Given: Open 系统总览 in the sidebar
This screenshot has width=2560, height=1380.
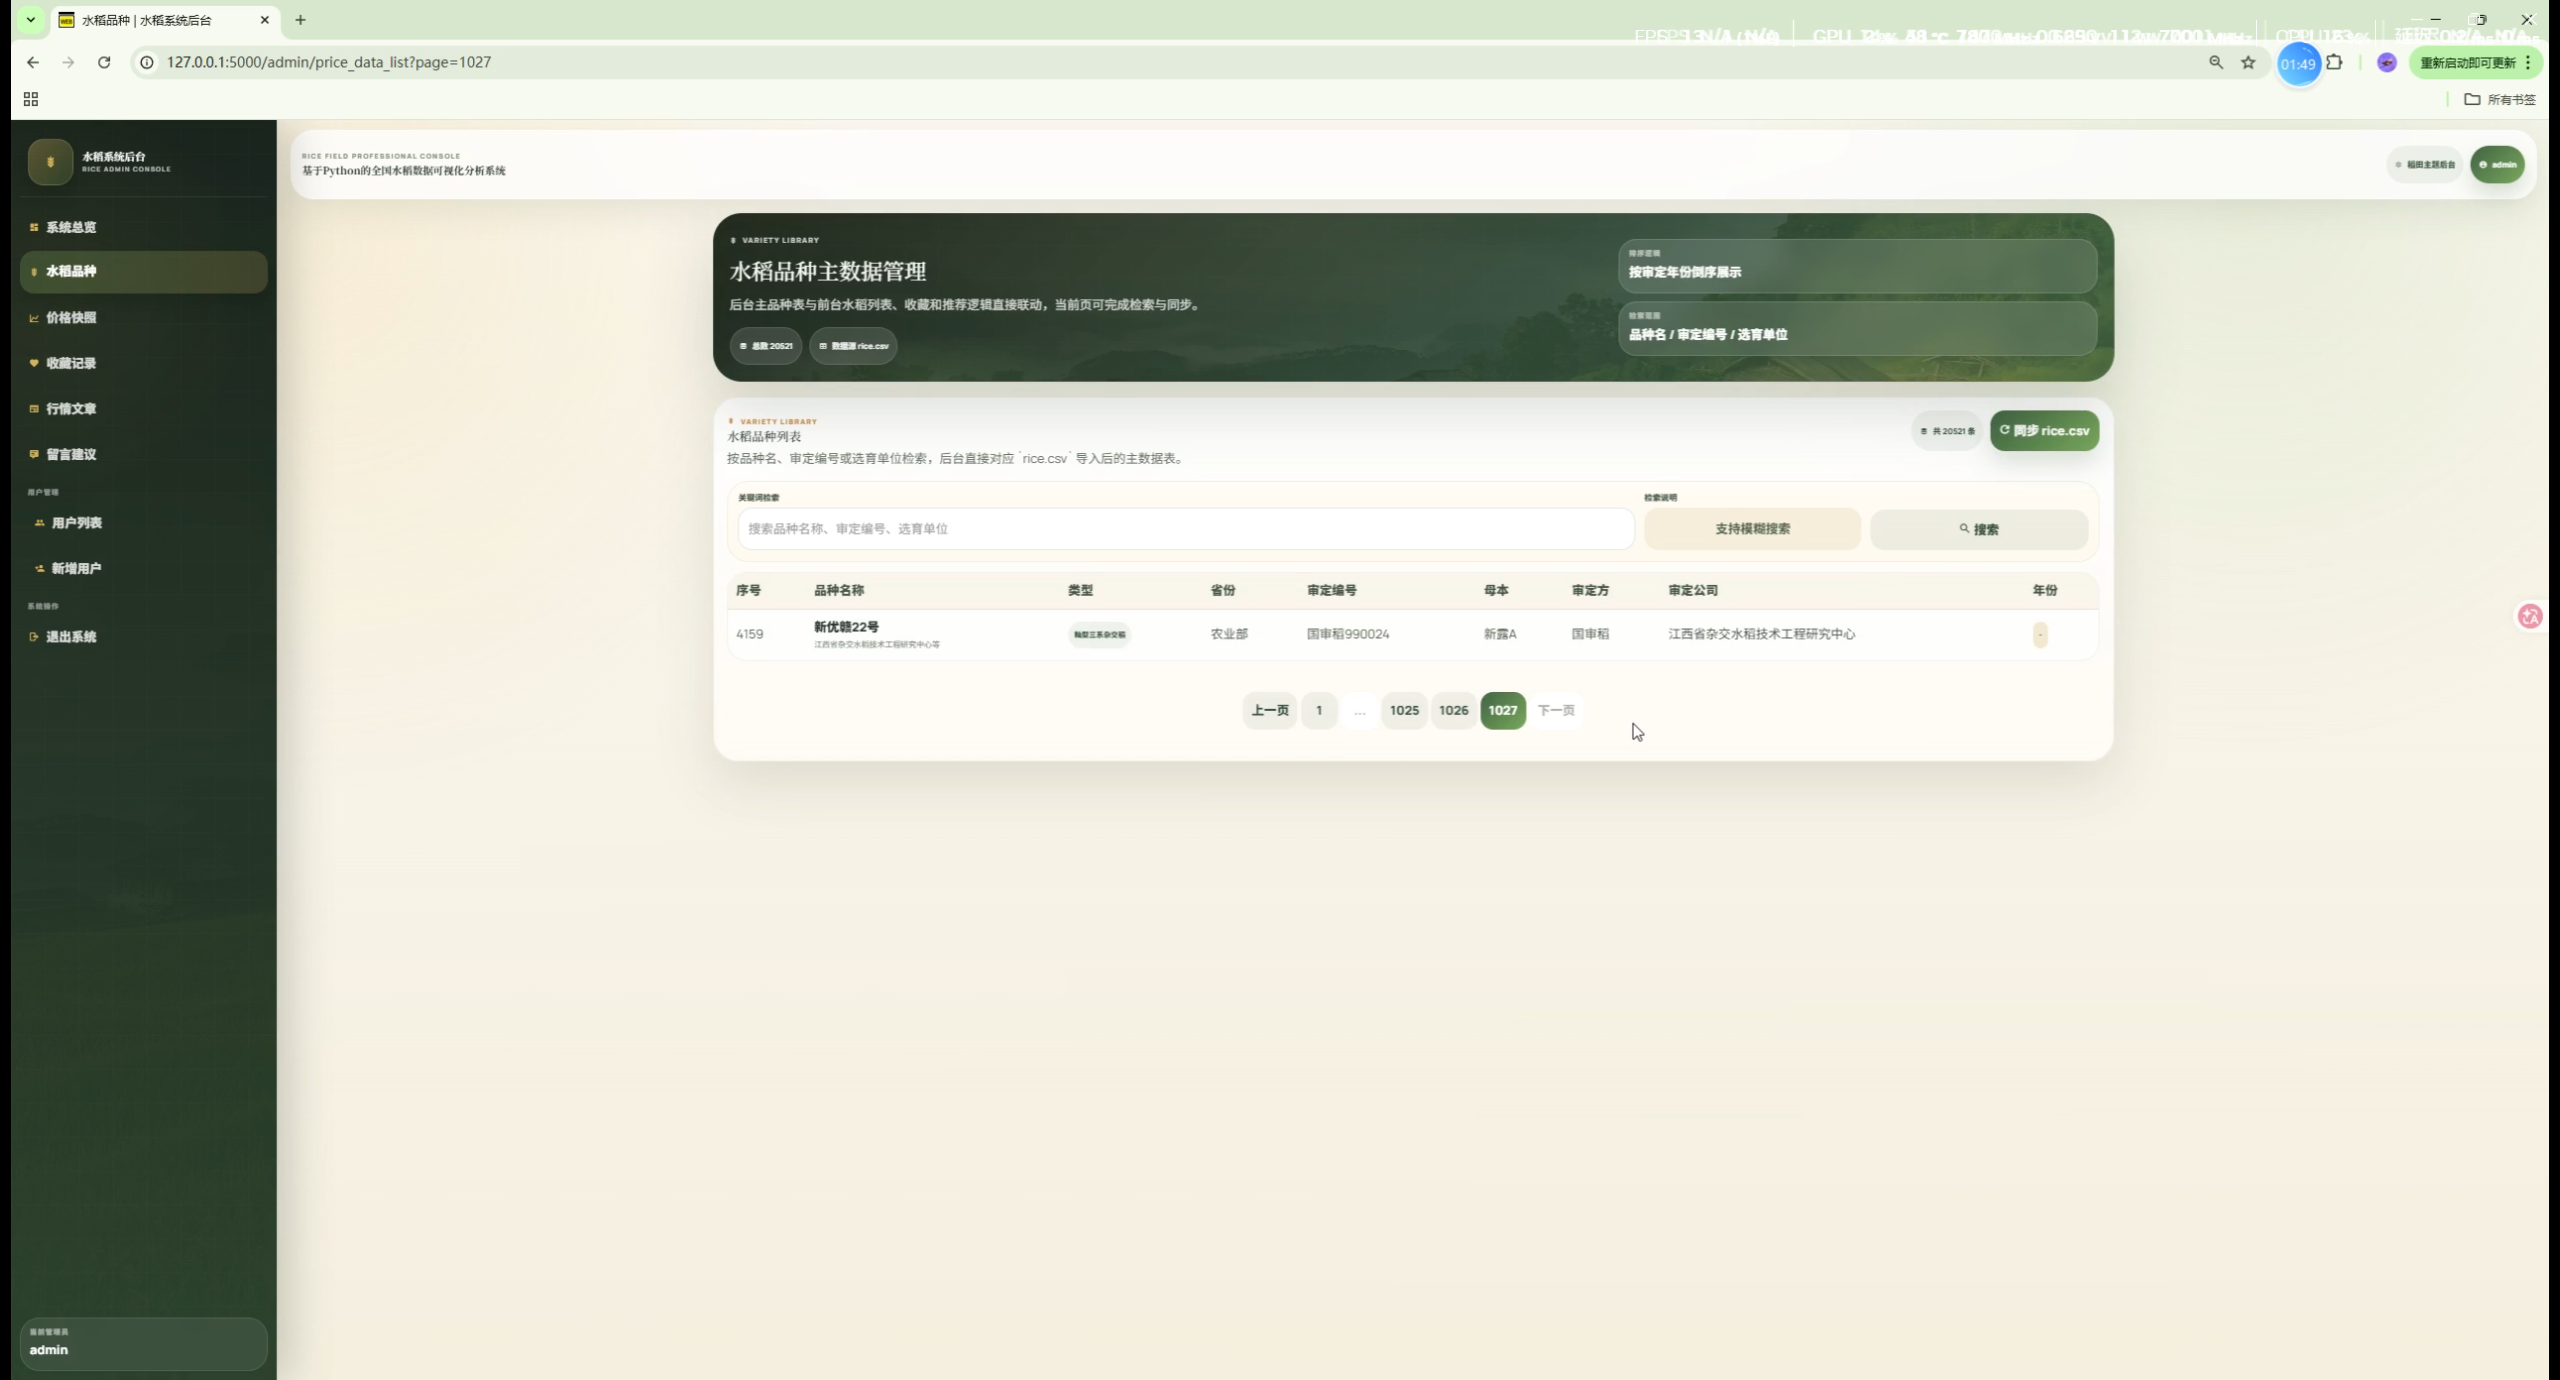Looking at the screenshot, I should [x=71, y=227].
